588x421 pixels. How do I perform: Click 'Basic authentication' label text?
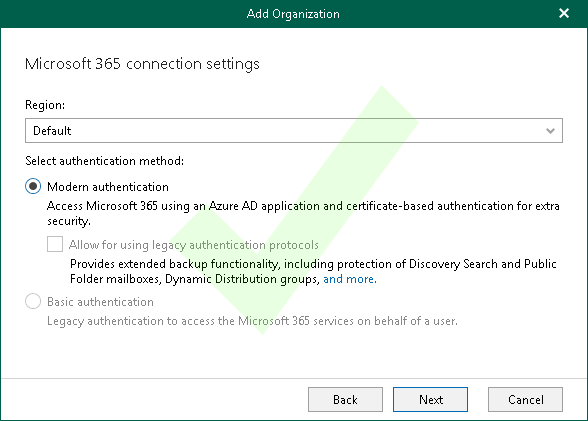(x=100, y=302)
